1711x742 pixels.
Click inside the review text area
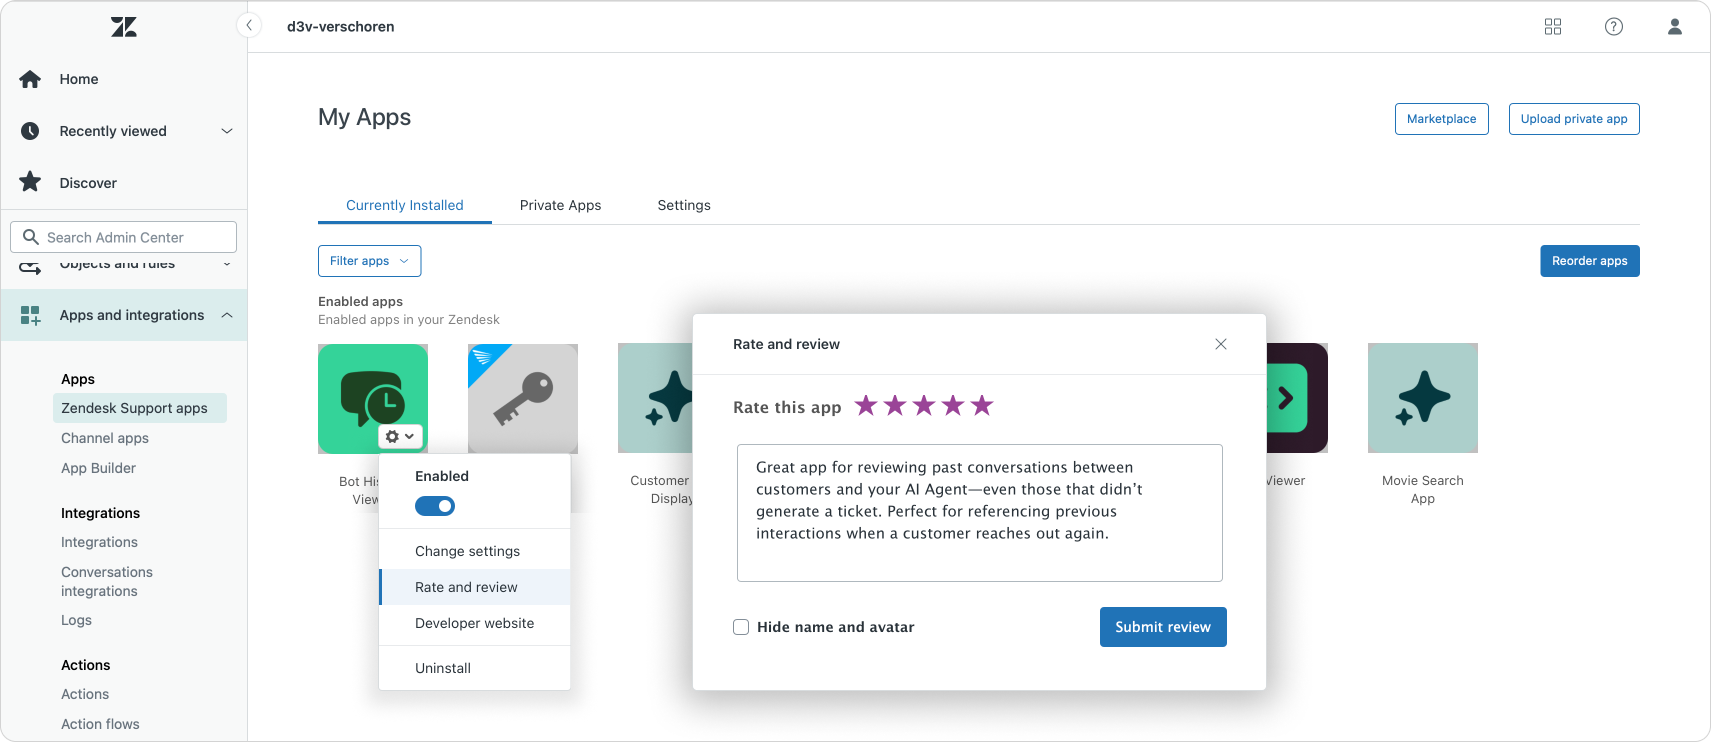click(x=980, y=513)
